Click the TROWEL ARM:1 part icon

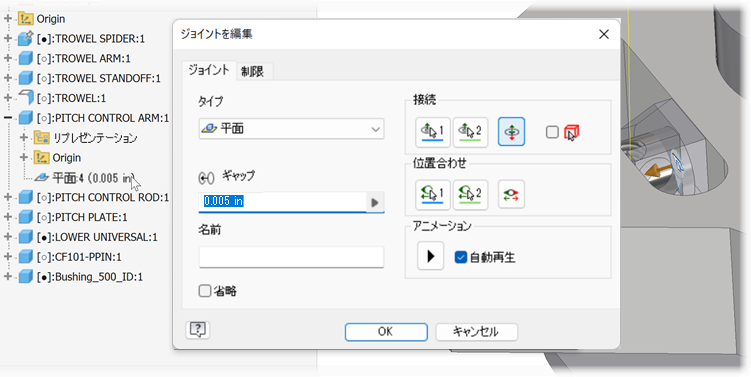tap(25, 58)
